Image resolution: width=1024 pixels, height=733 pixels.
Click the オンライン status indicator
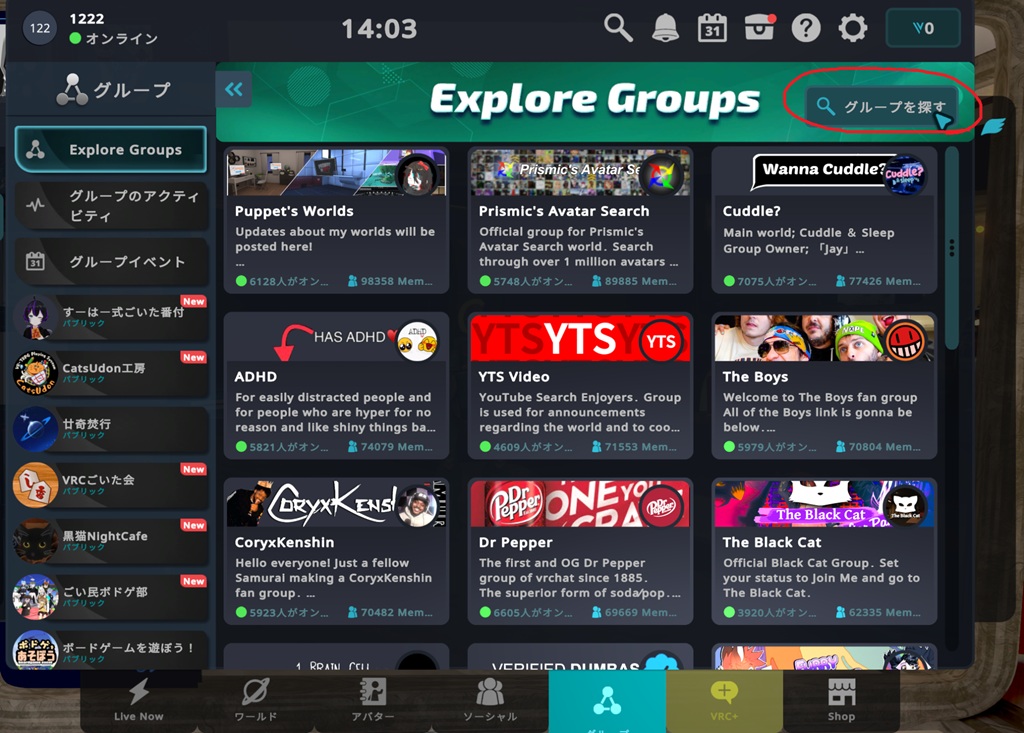point(114,39)
